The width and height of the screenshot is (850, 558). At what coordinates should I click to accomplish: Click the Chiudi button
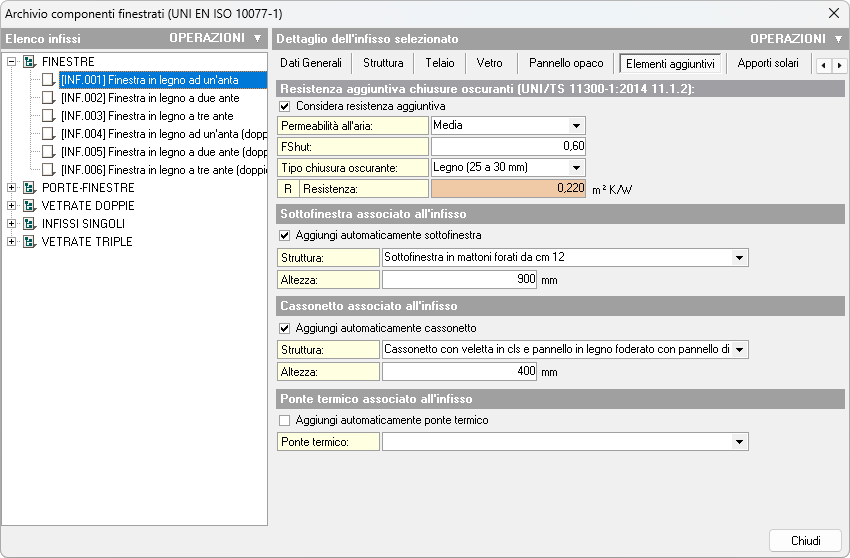tap(805, 540)
